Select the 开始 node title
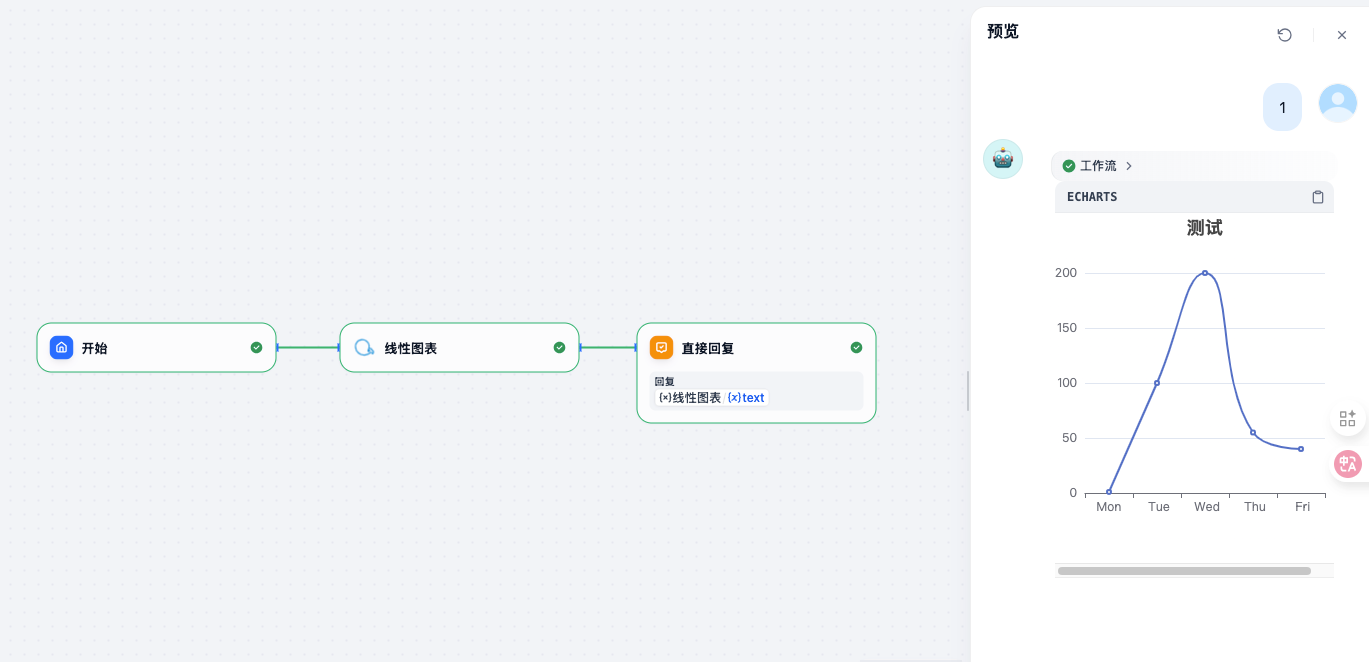The height and width of the screenshot is (662, 1369). [95, 349]
